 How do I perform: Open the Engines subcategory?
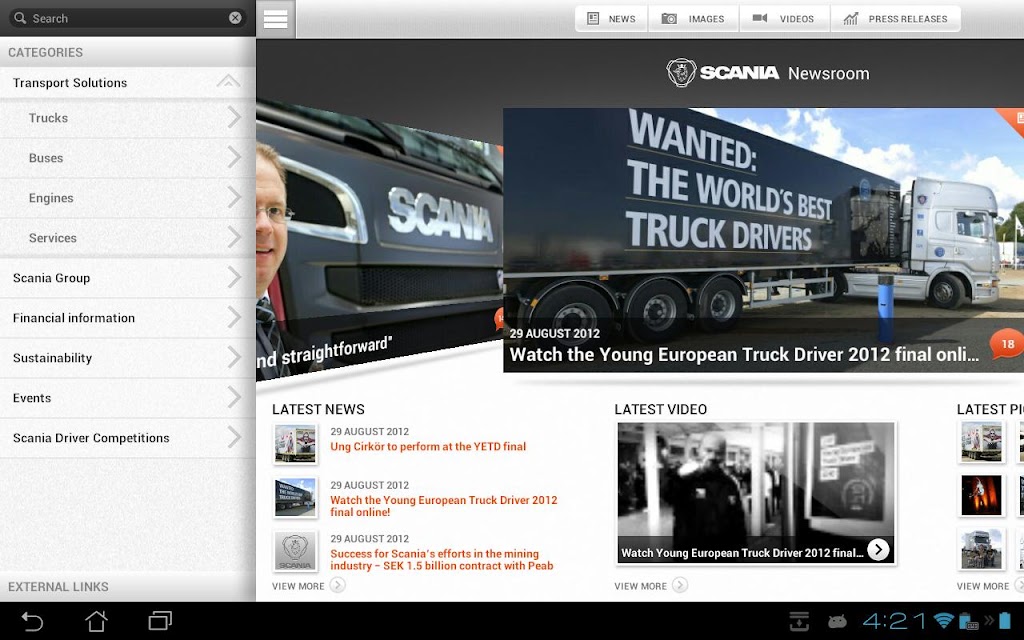pyautogui.click(x=127, y=198)
